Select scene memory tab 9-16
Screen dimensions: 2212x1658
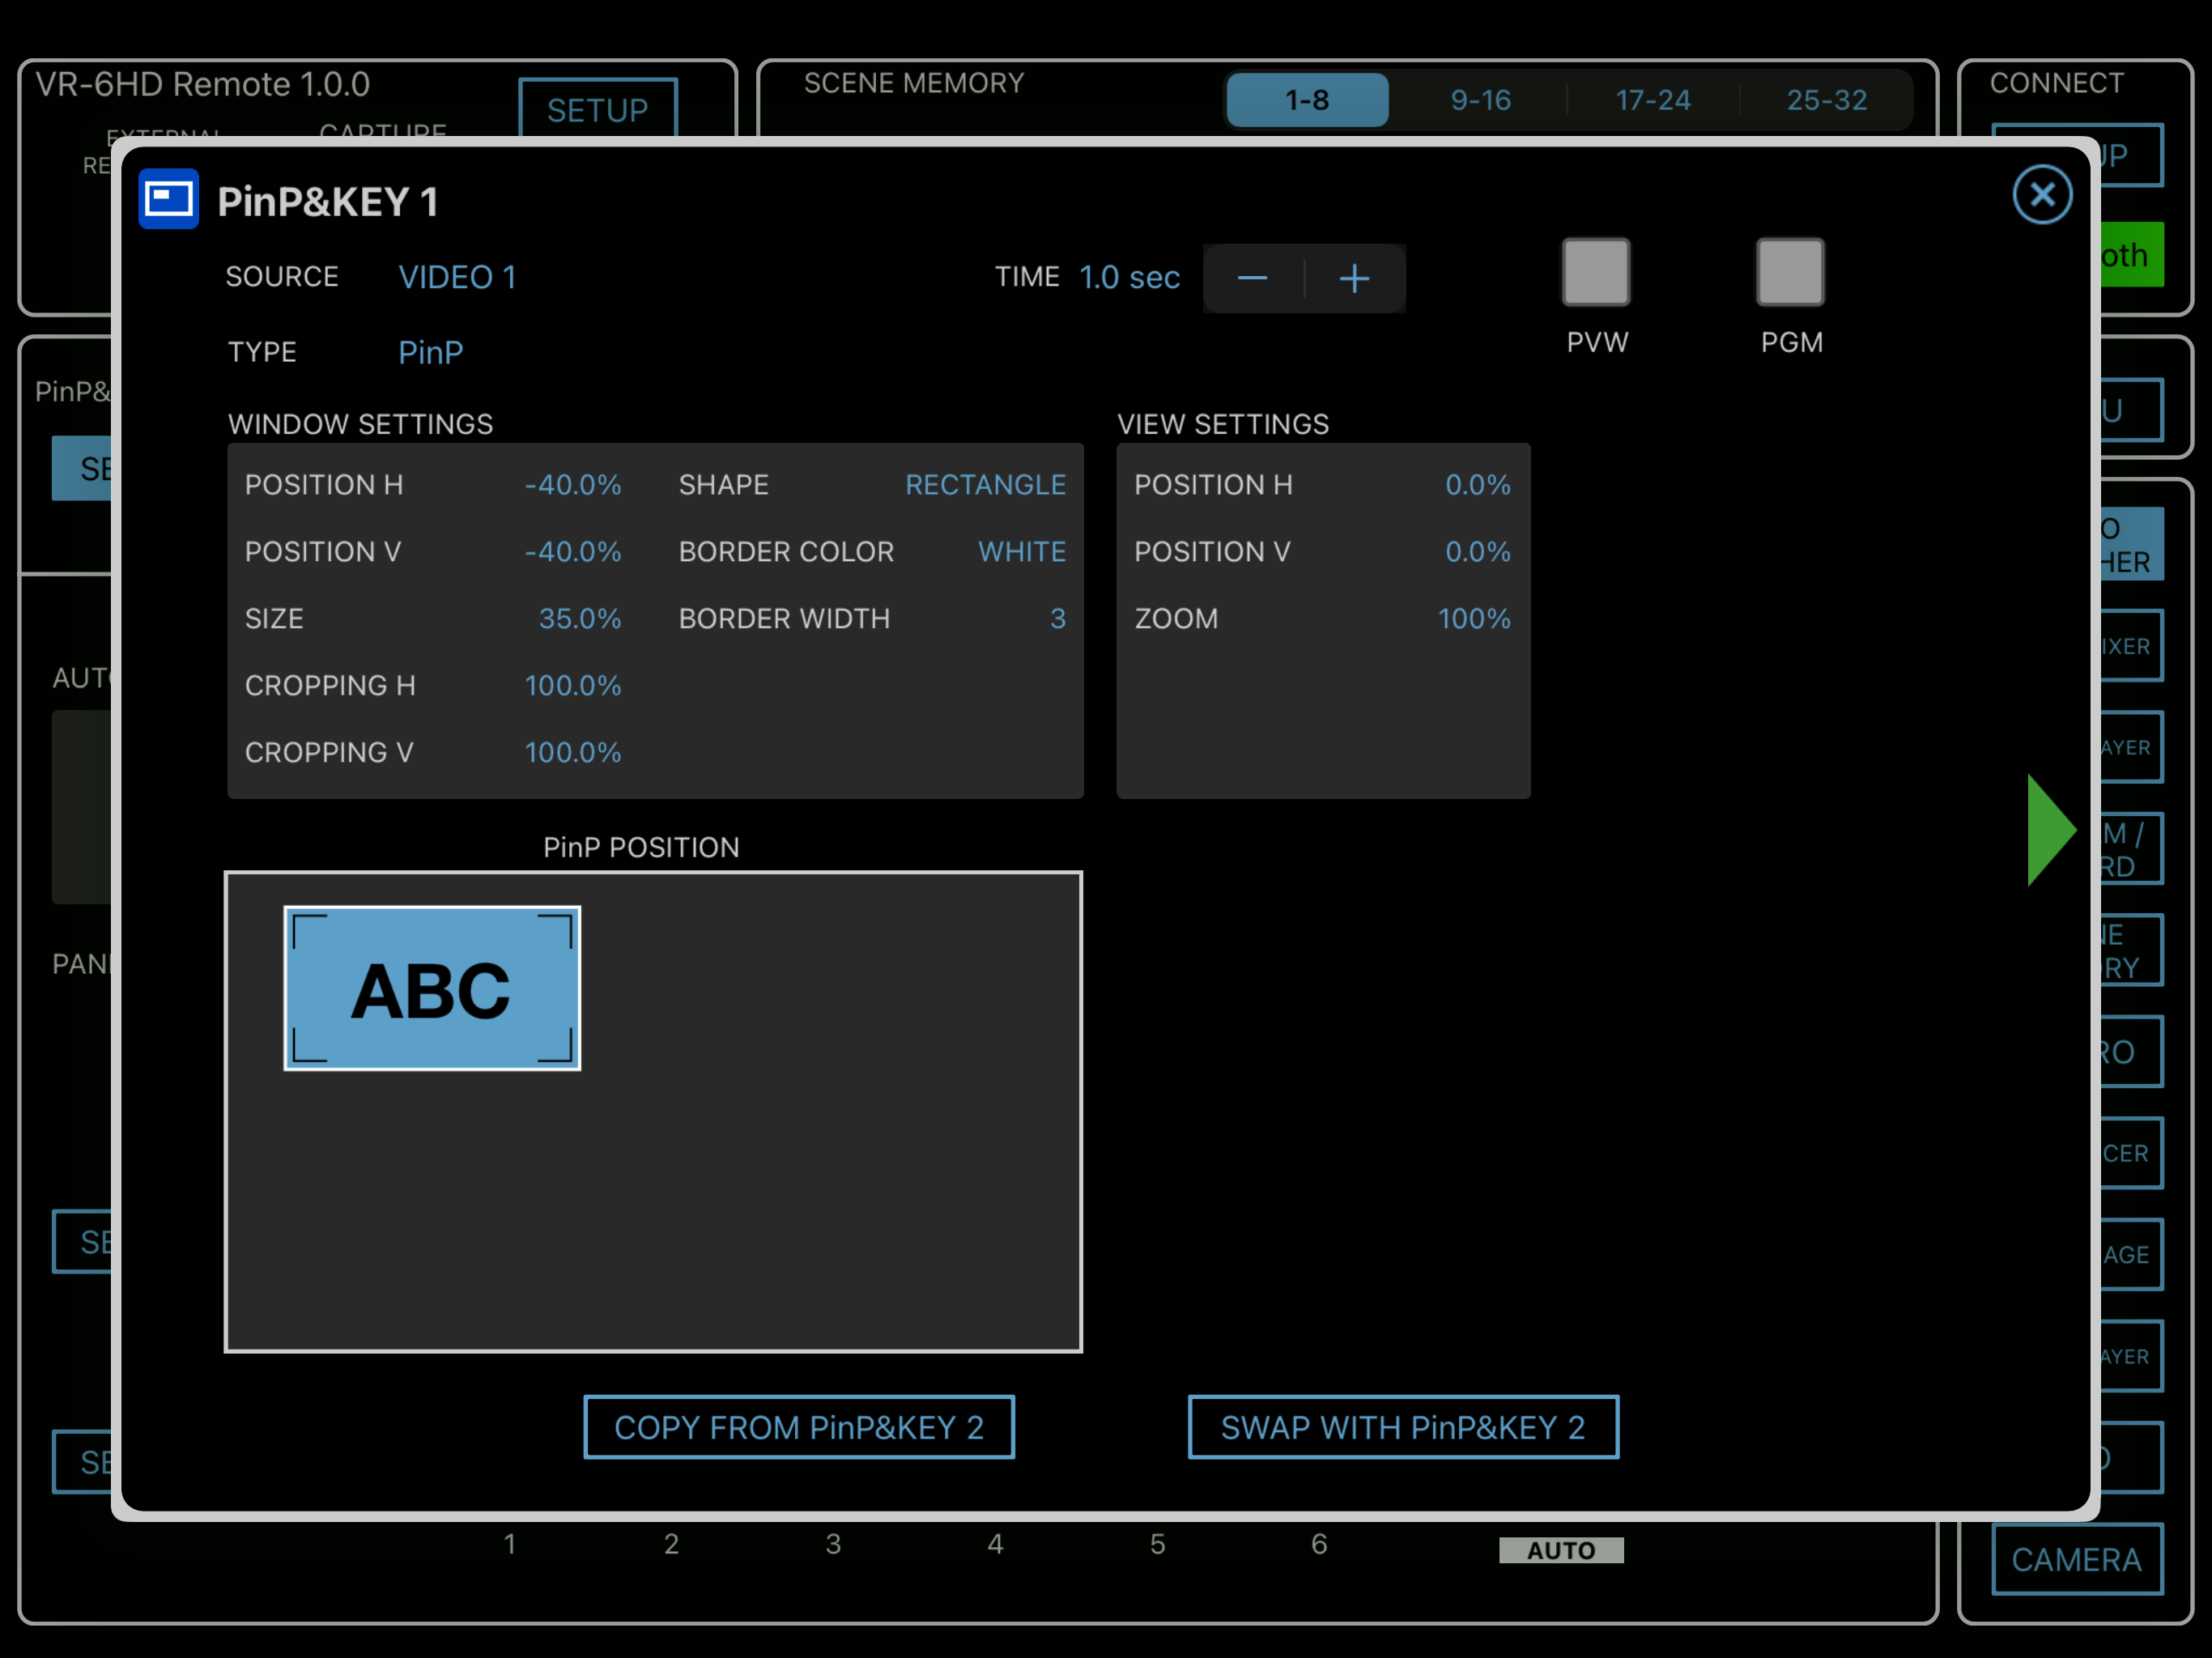coord(1481,100)
